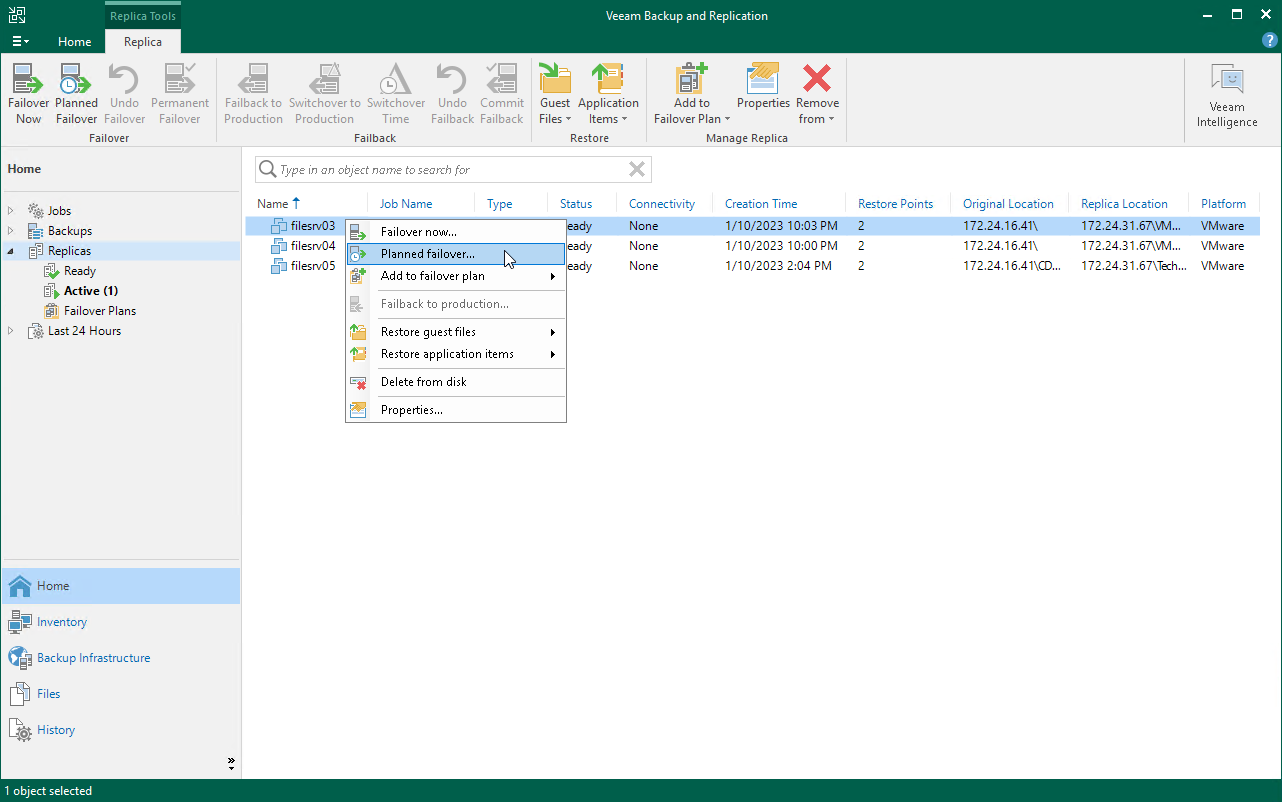The image size is (1282, 802).
Task: Select Ready under Replicas
Action: point(80,271)
